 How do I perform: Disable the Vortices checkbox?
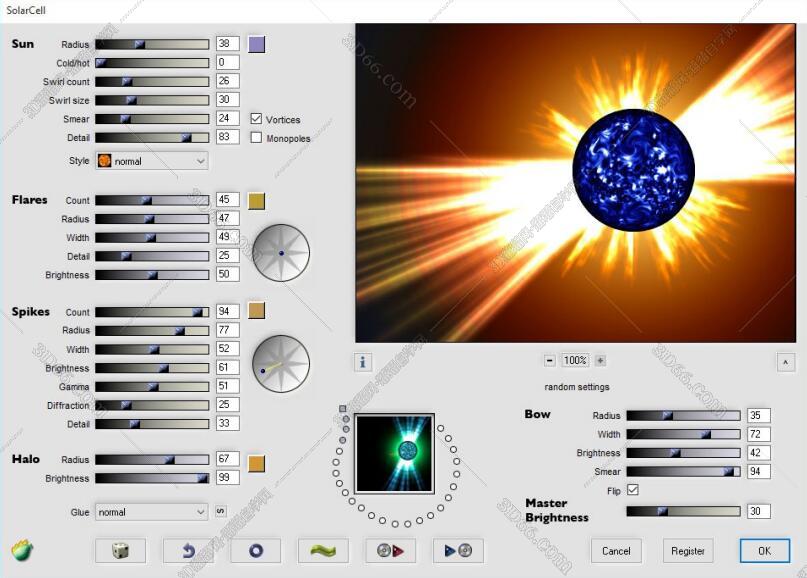(x=257, y=119)
